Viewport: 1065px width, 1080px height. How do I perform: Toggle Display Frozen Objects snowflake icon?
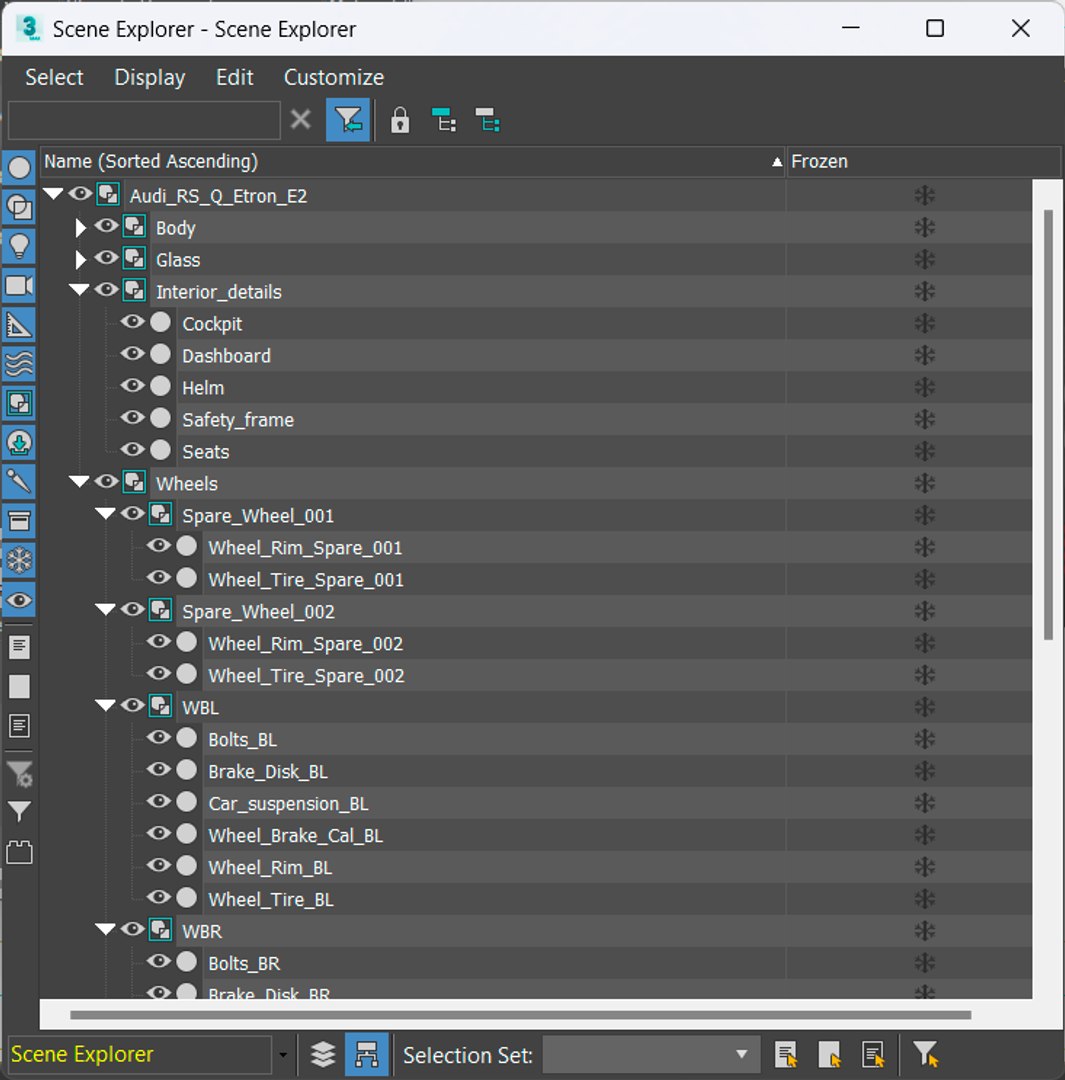(x=19, y=560)
